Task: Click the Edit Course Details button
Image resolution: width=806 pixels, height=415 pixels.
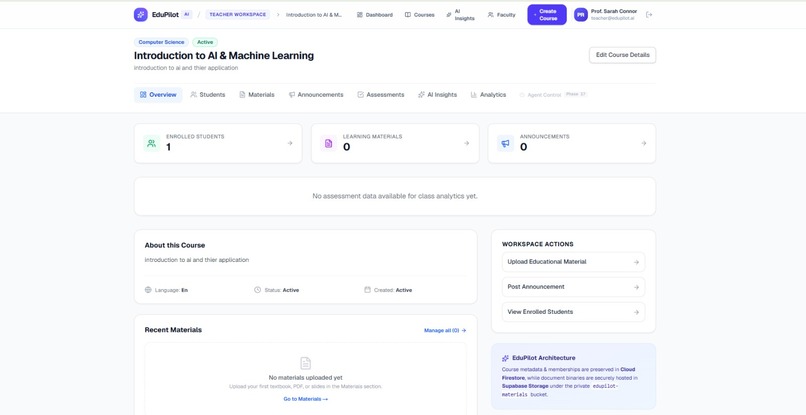Action: (622, 55)
